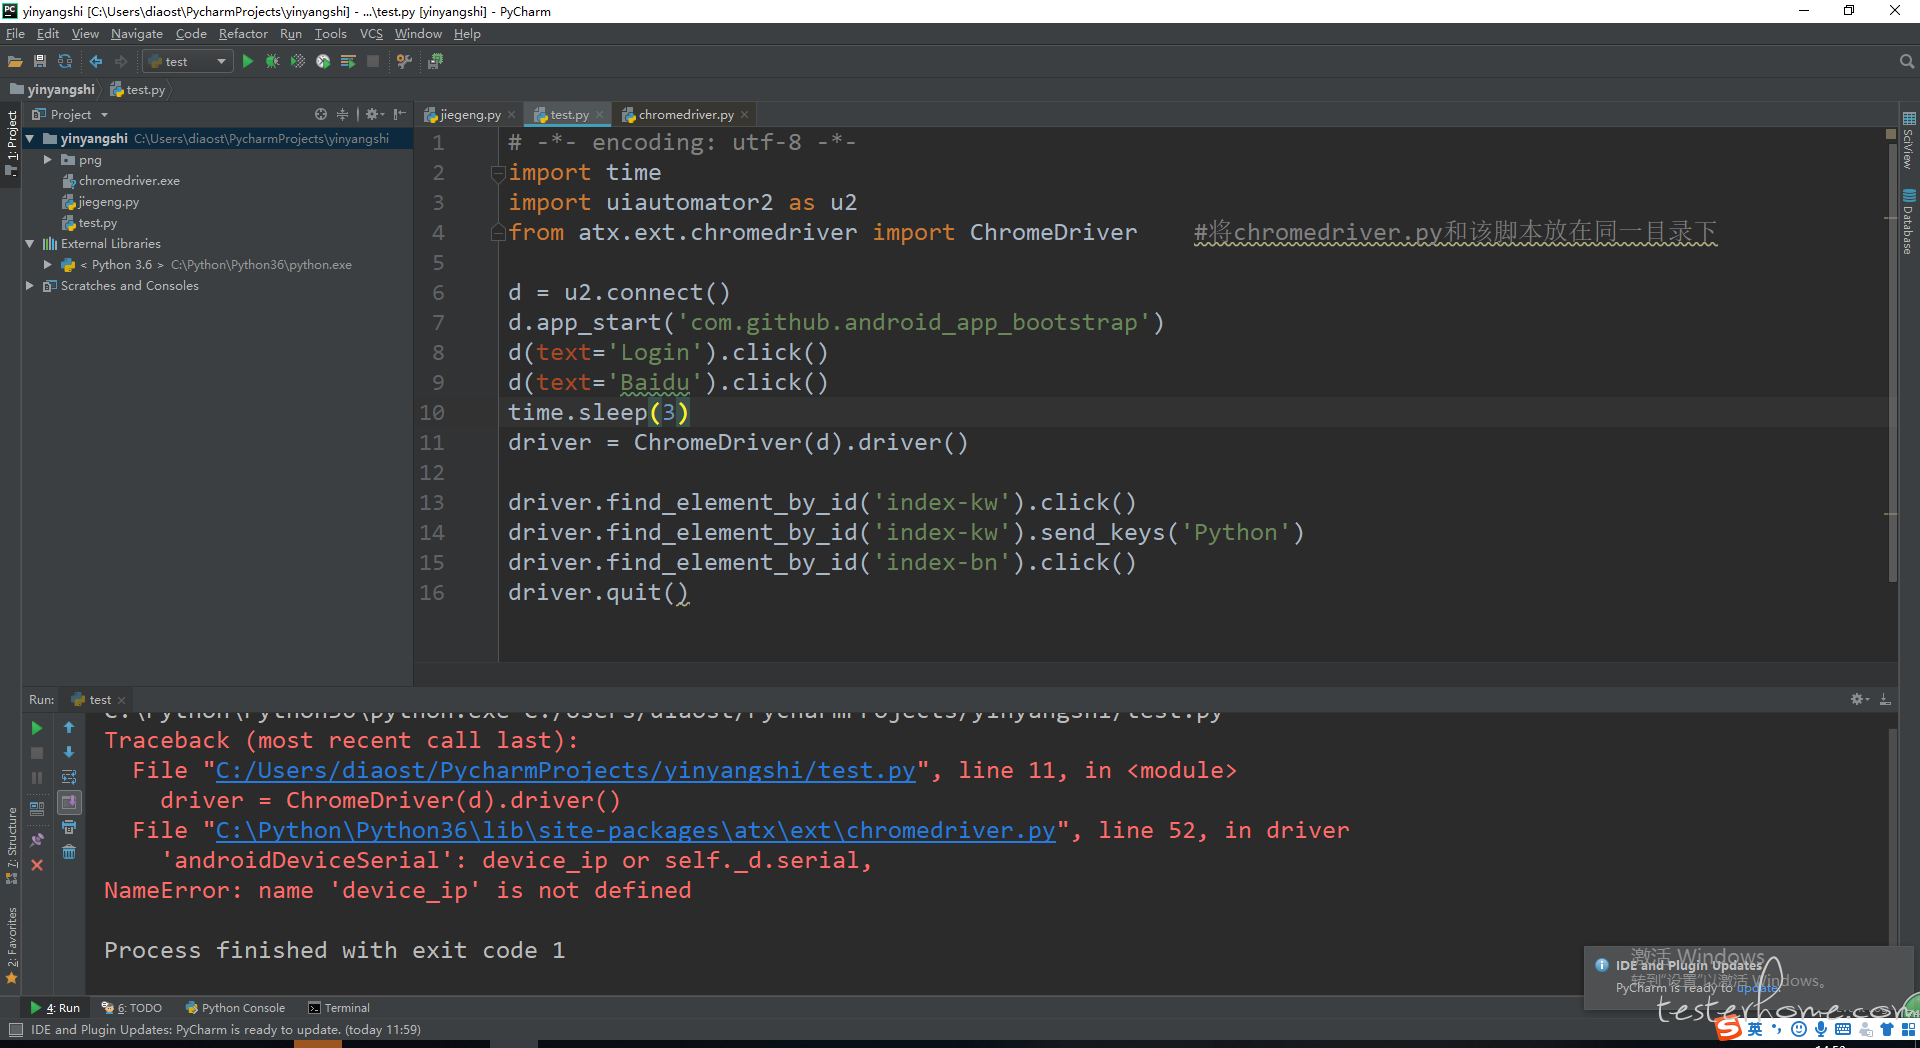
Task: Click the Stop square in Run panel
Action: click(x=37, y=753)
